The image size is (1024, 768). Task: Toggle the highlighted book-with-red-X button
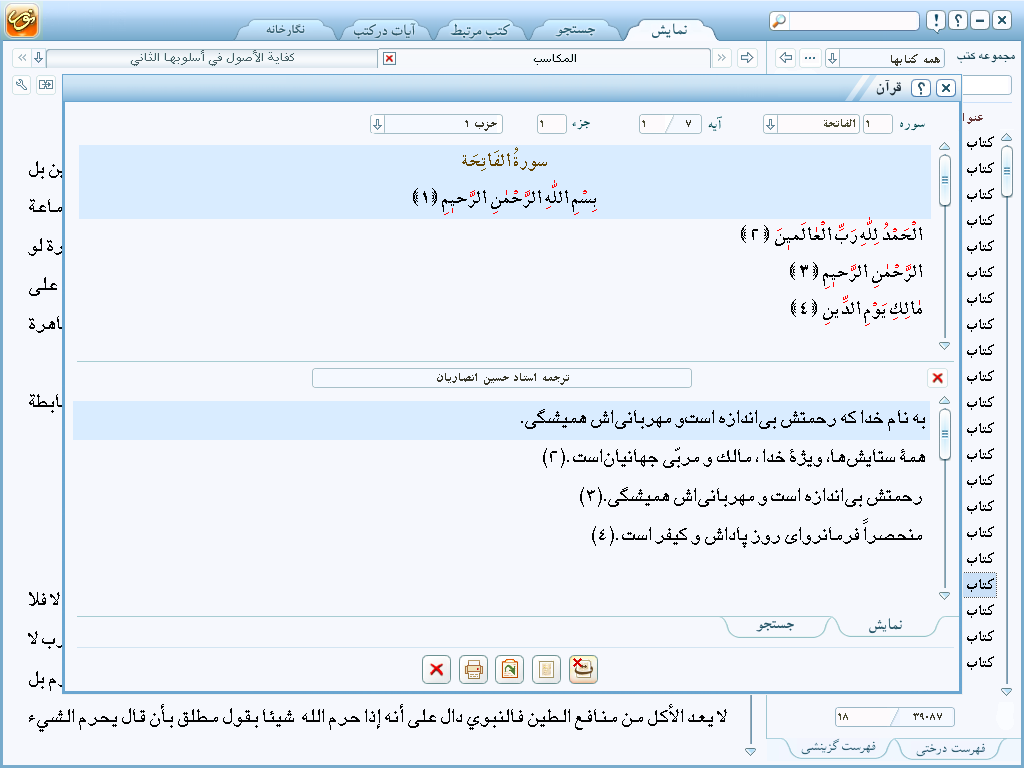tap(583, 669)
